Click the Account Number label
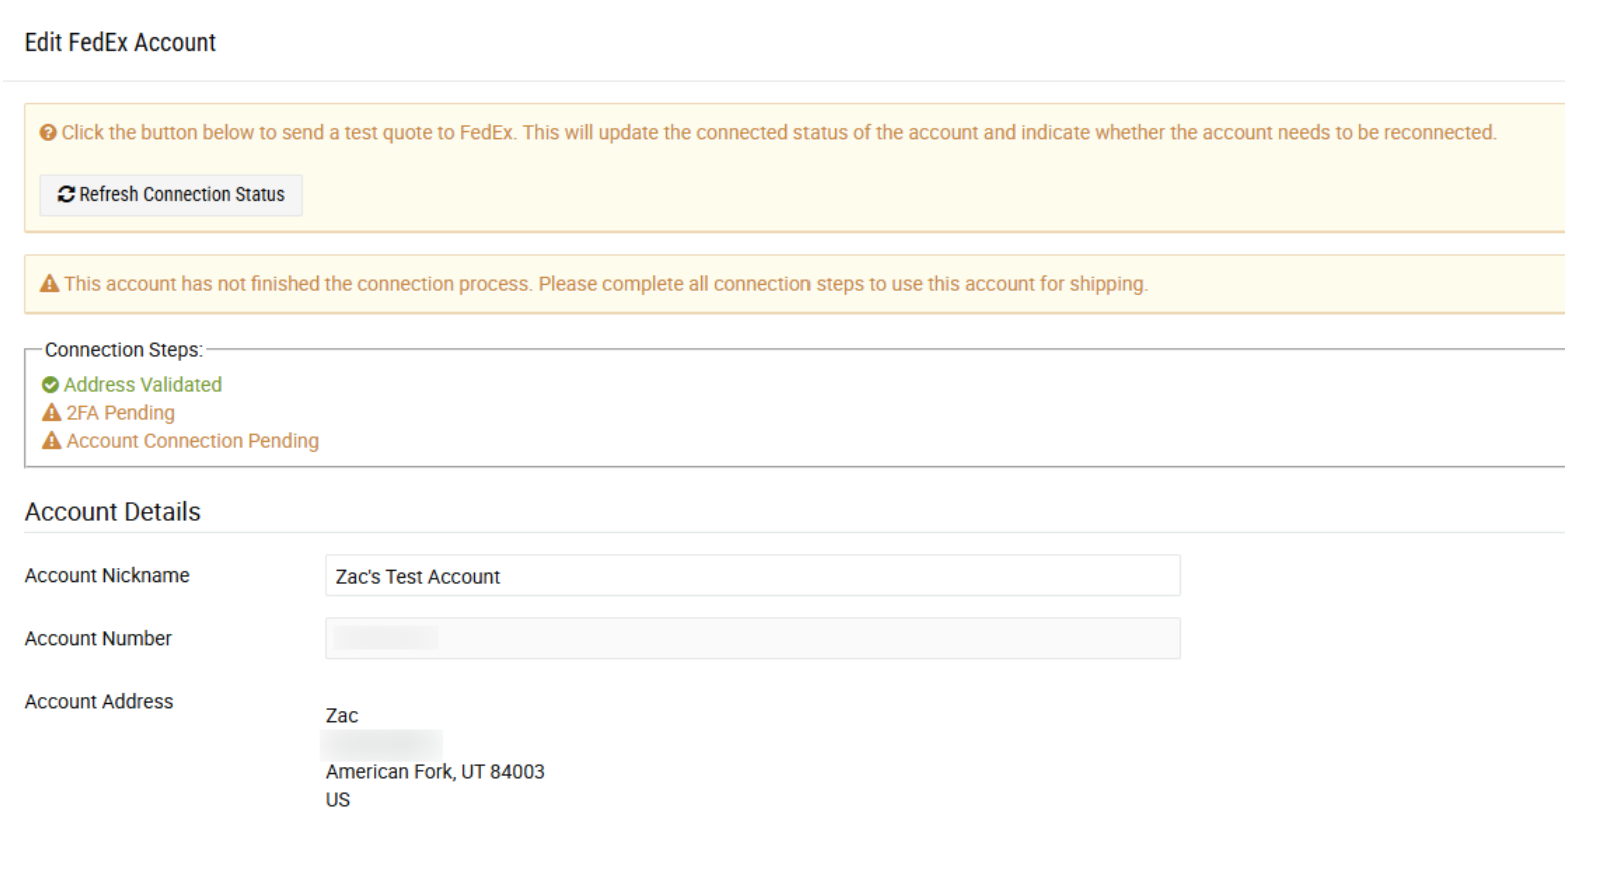Viewport: 1612px width, 872px height. coord(98,639)
